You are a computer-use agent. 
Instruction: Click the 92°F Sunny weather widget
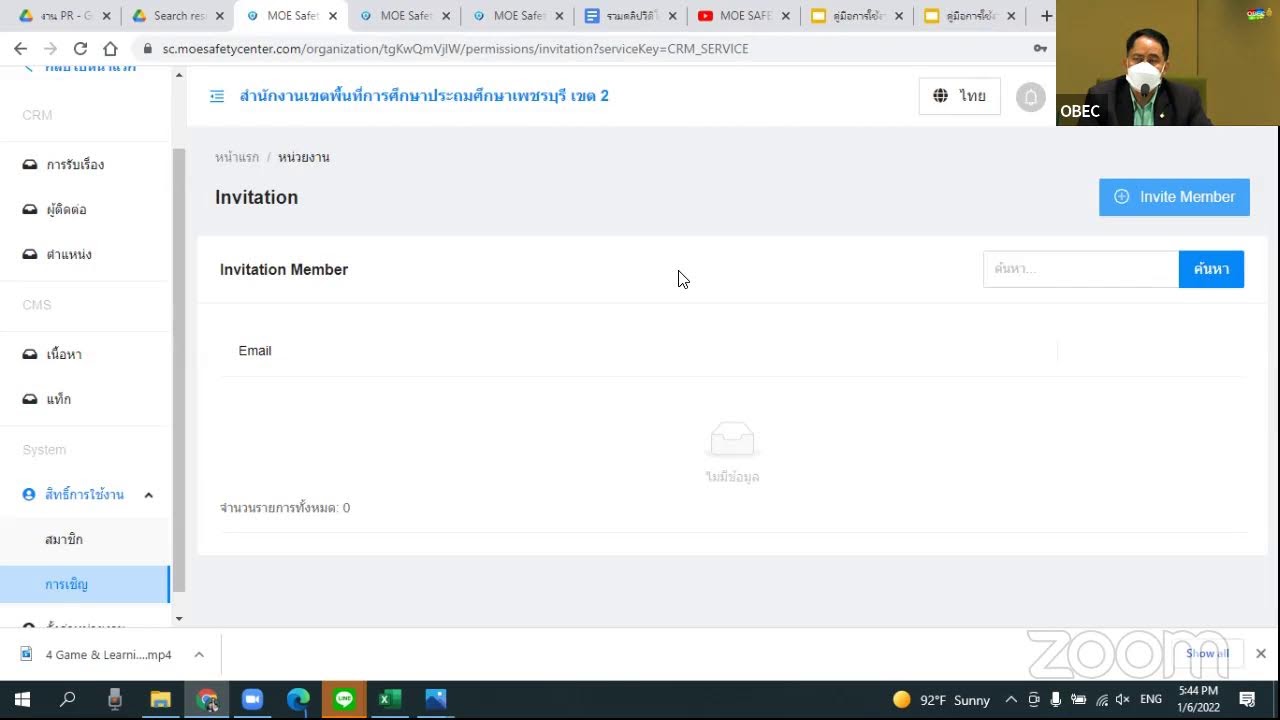[x=941, y=700]
